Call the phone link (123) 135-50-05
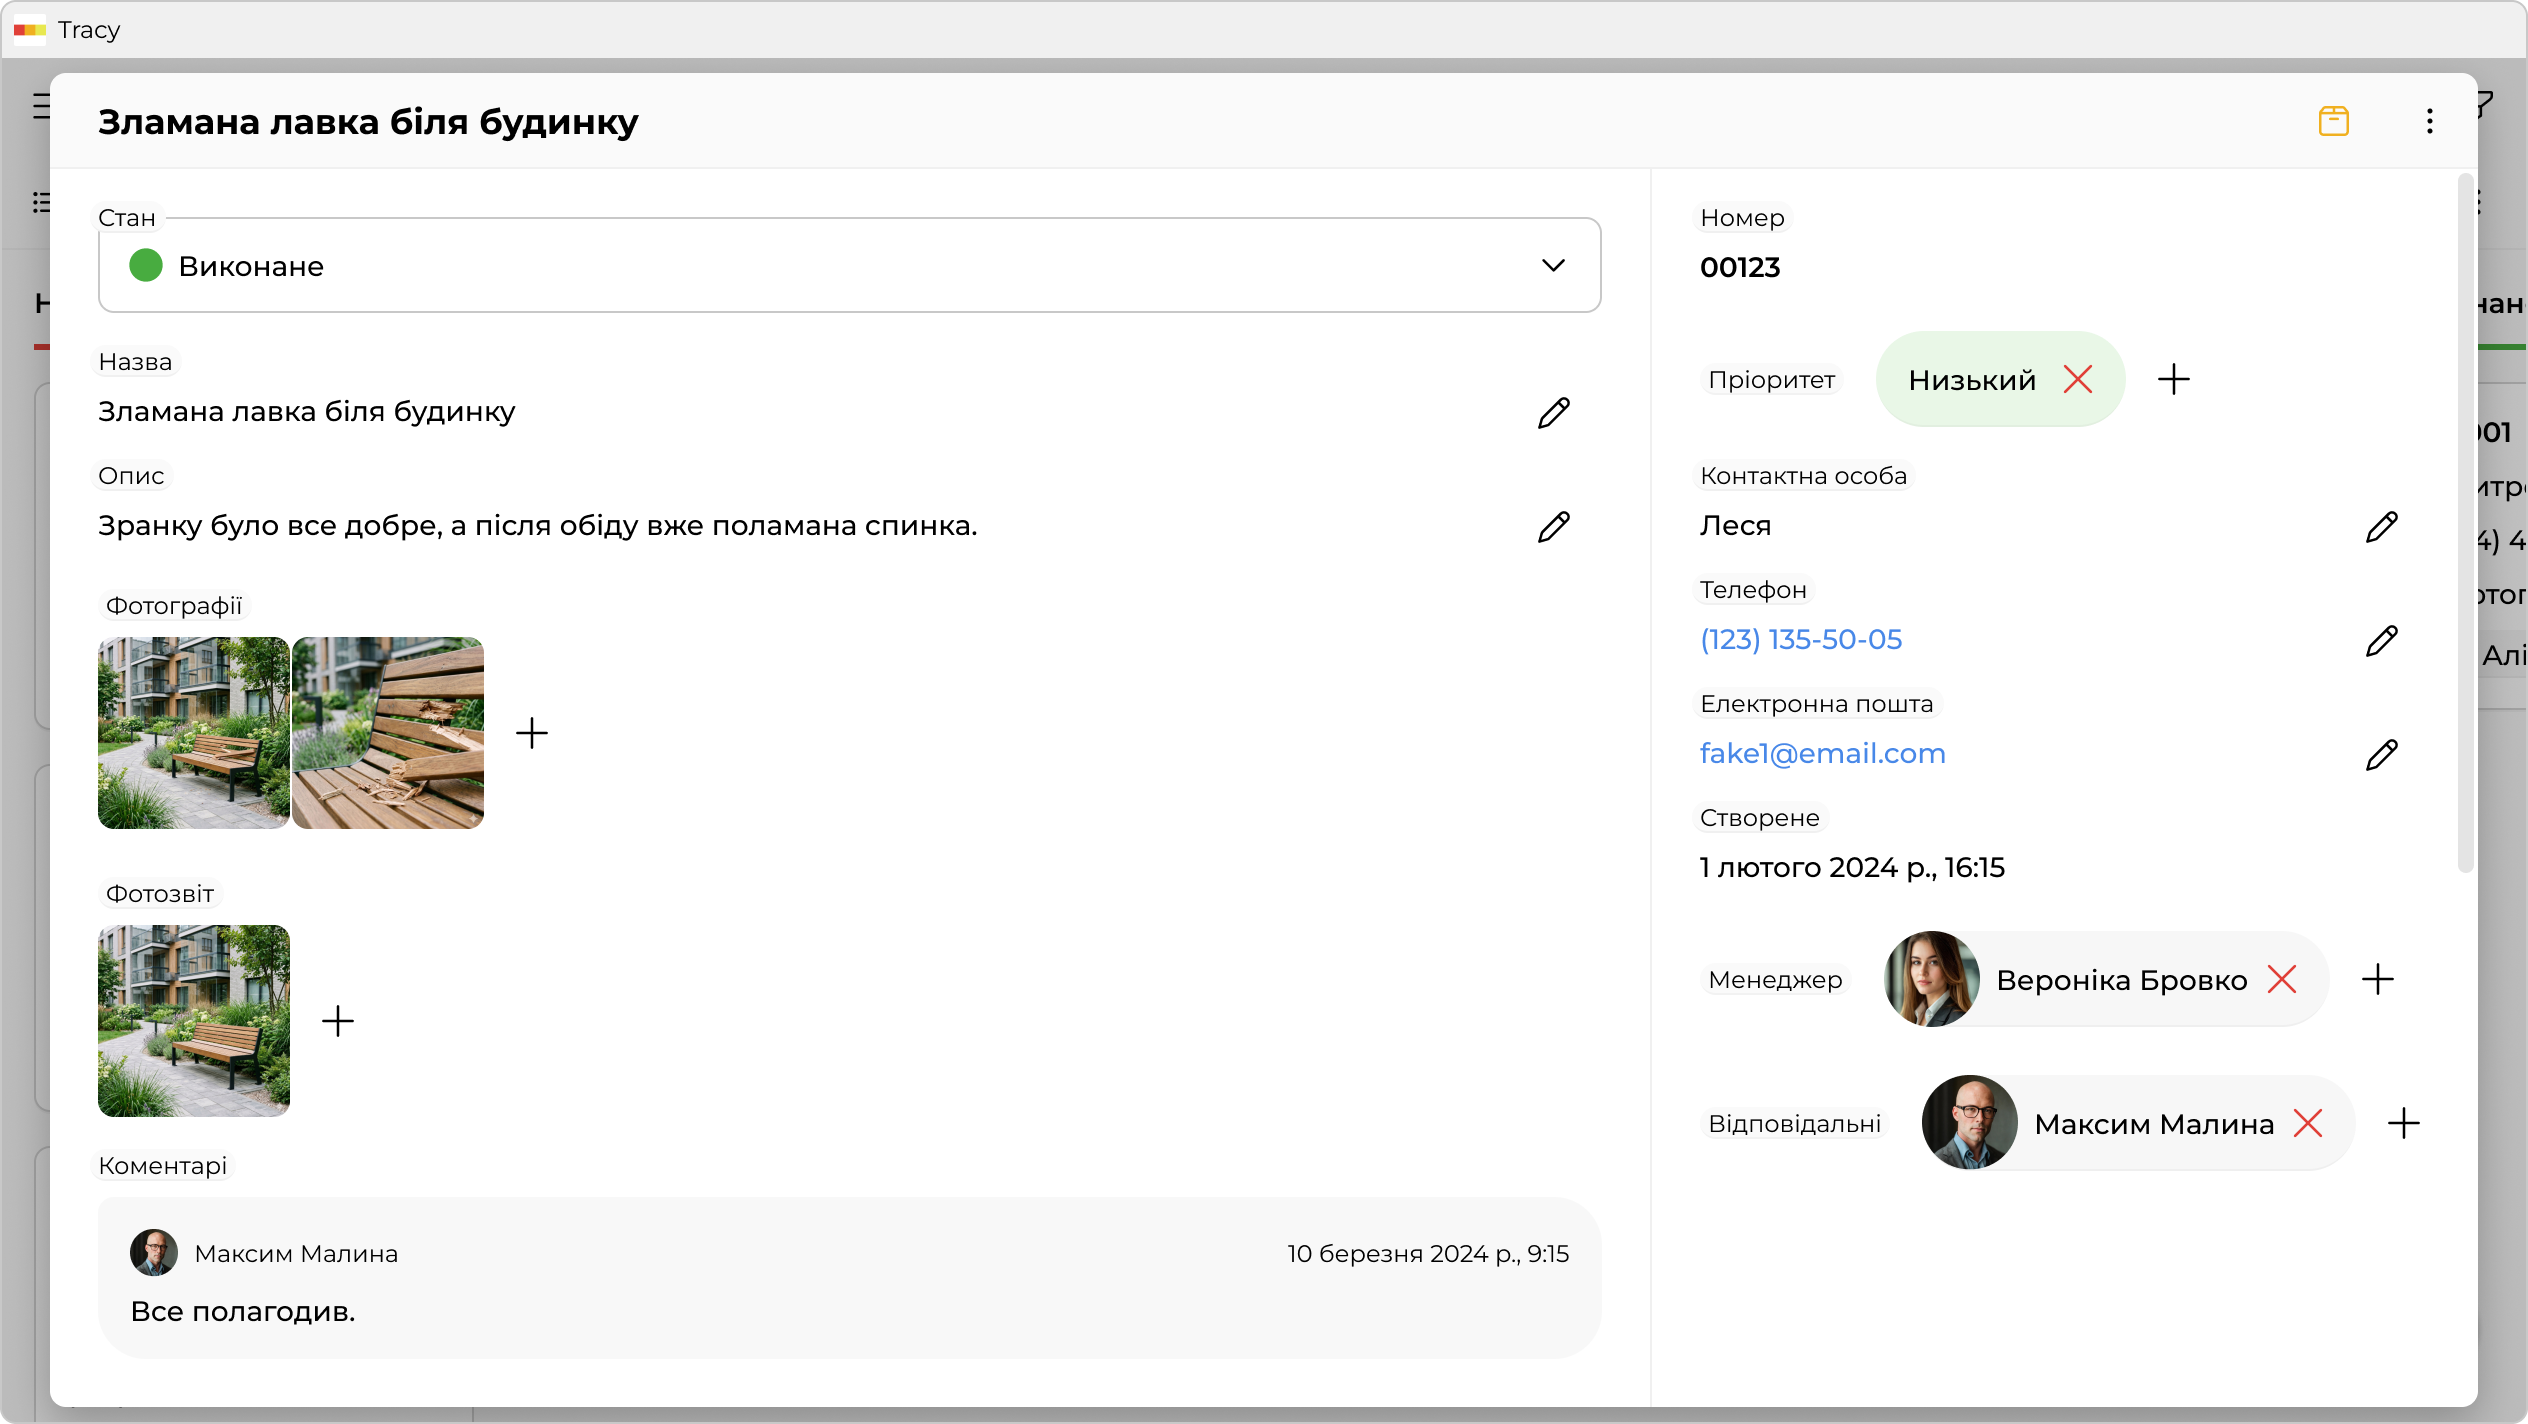Image resolution: width=2528 pixels, height=1424 pixels. 1801,640
